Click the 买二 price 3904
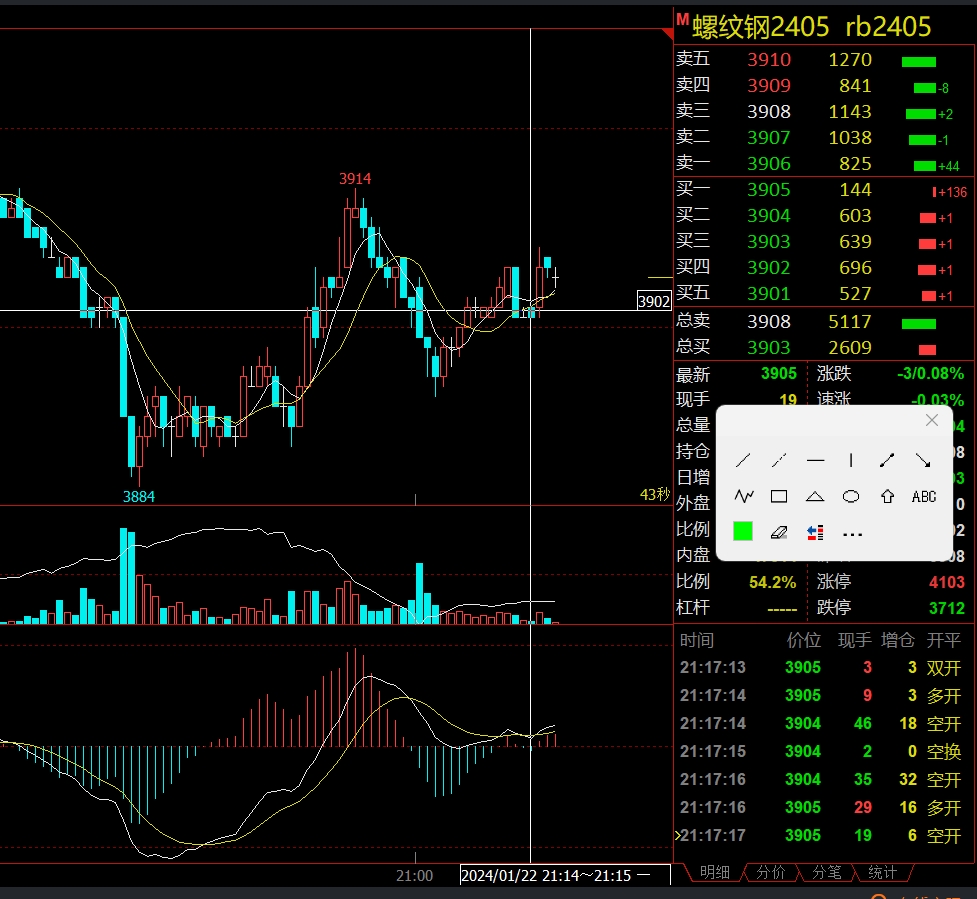This screenshot has height=899, width=977. pyautogui.click(x=769, y=216)
